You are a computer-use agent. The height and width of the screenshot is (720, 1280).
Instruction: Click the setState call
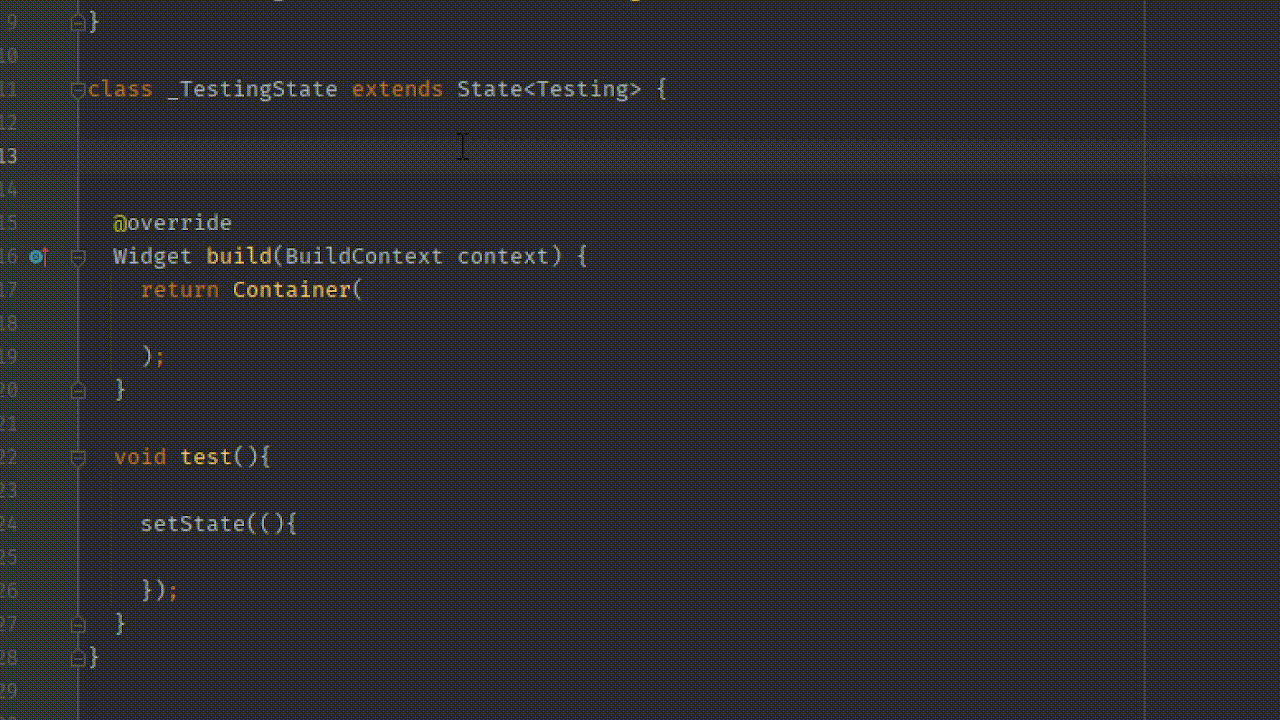point(192,524)
